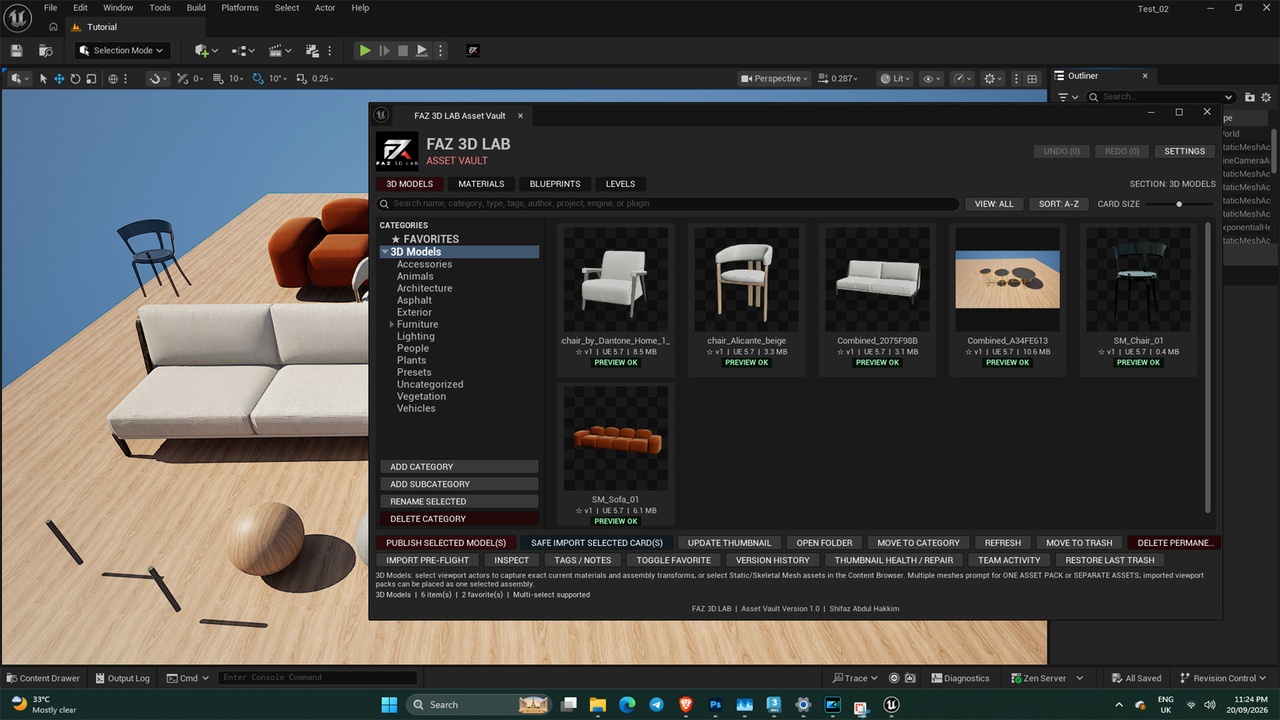
Task: Pick the arrow Select objects tool
Action: coord(43,78)
